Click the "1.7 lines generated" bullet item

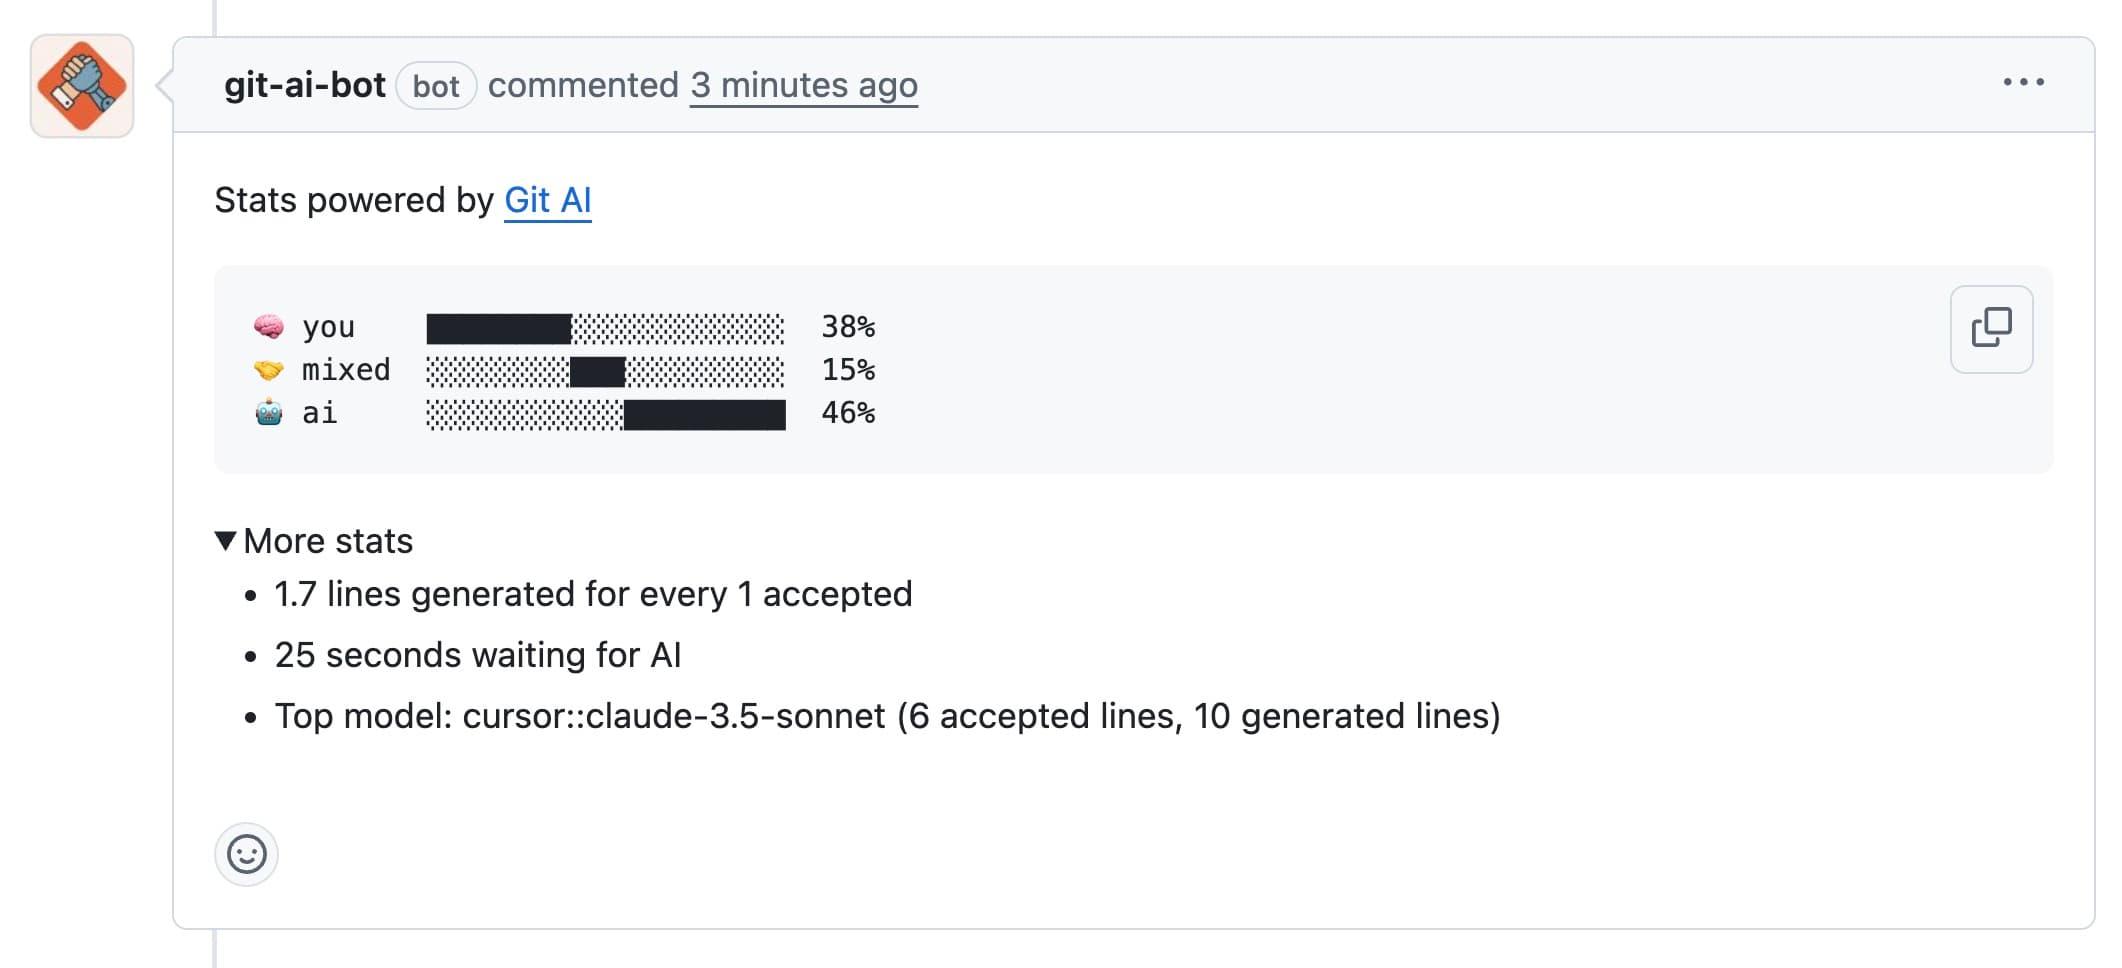(x=593, y=594)
